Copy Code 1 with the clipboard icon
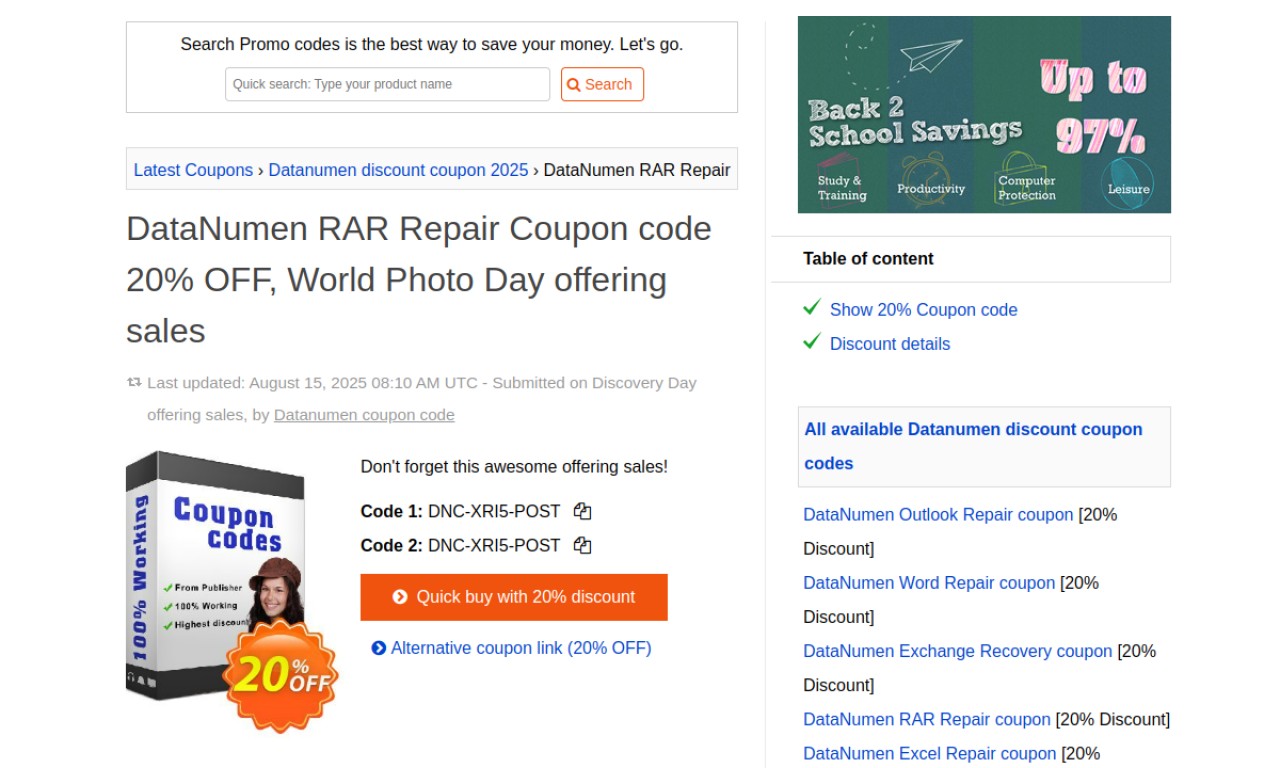This screenshot has height=768, width=1280. 583,511
